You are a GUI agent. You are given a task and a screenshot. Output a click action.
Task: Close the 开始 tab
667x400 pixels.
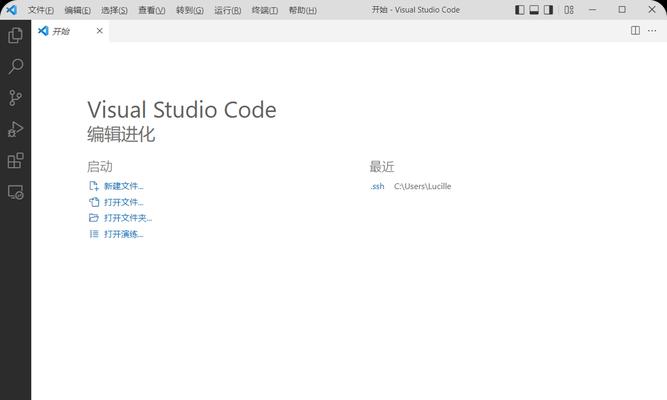pyautogui.click(x=100, y=31)
